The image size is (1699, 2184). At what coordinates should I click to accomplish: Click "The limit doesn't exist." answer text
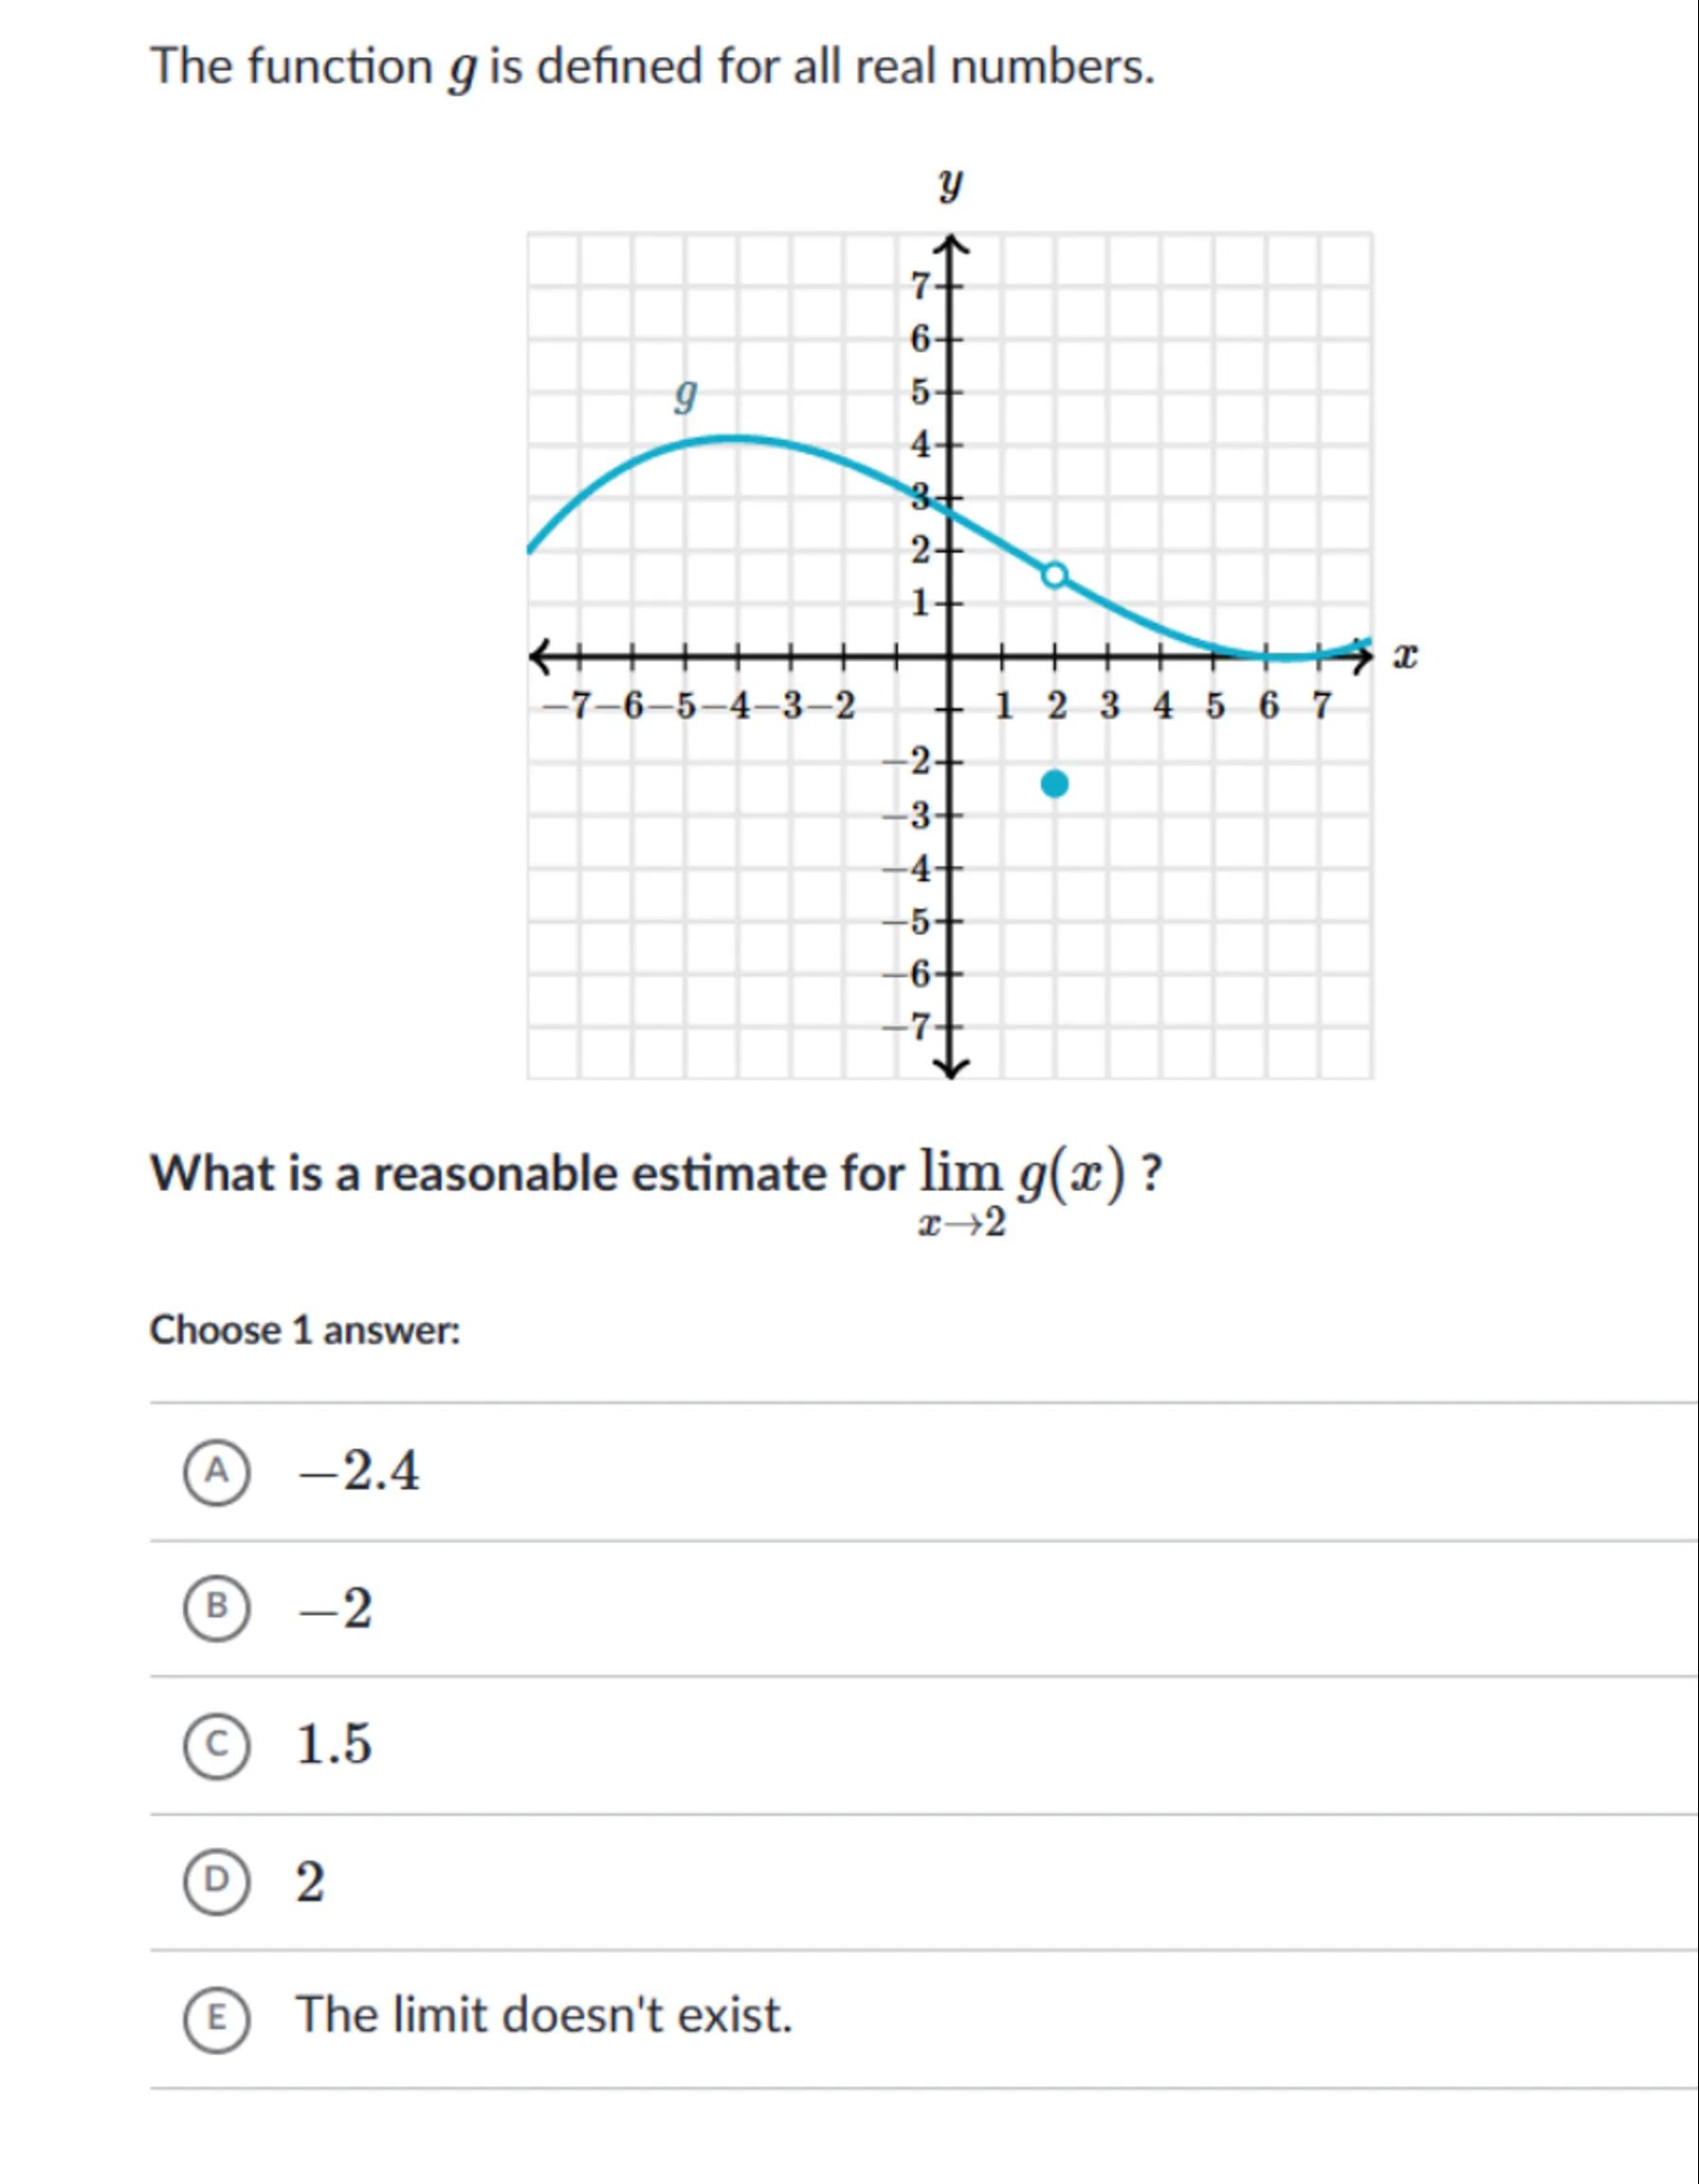(544, 2016)
